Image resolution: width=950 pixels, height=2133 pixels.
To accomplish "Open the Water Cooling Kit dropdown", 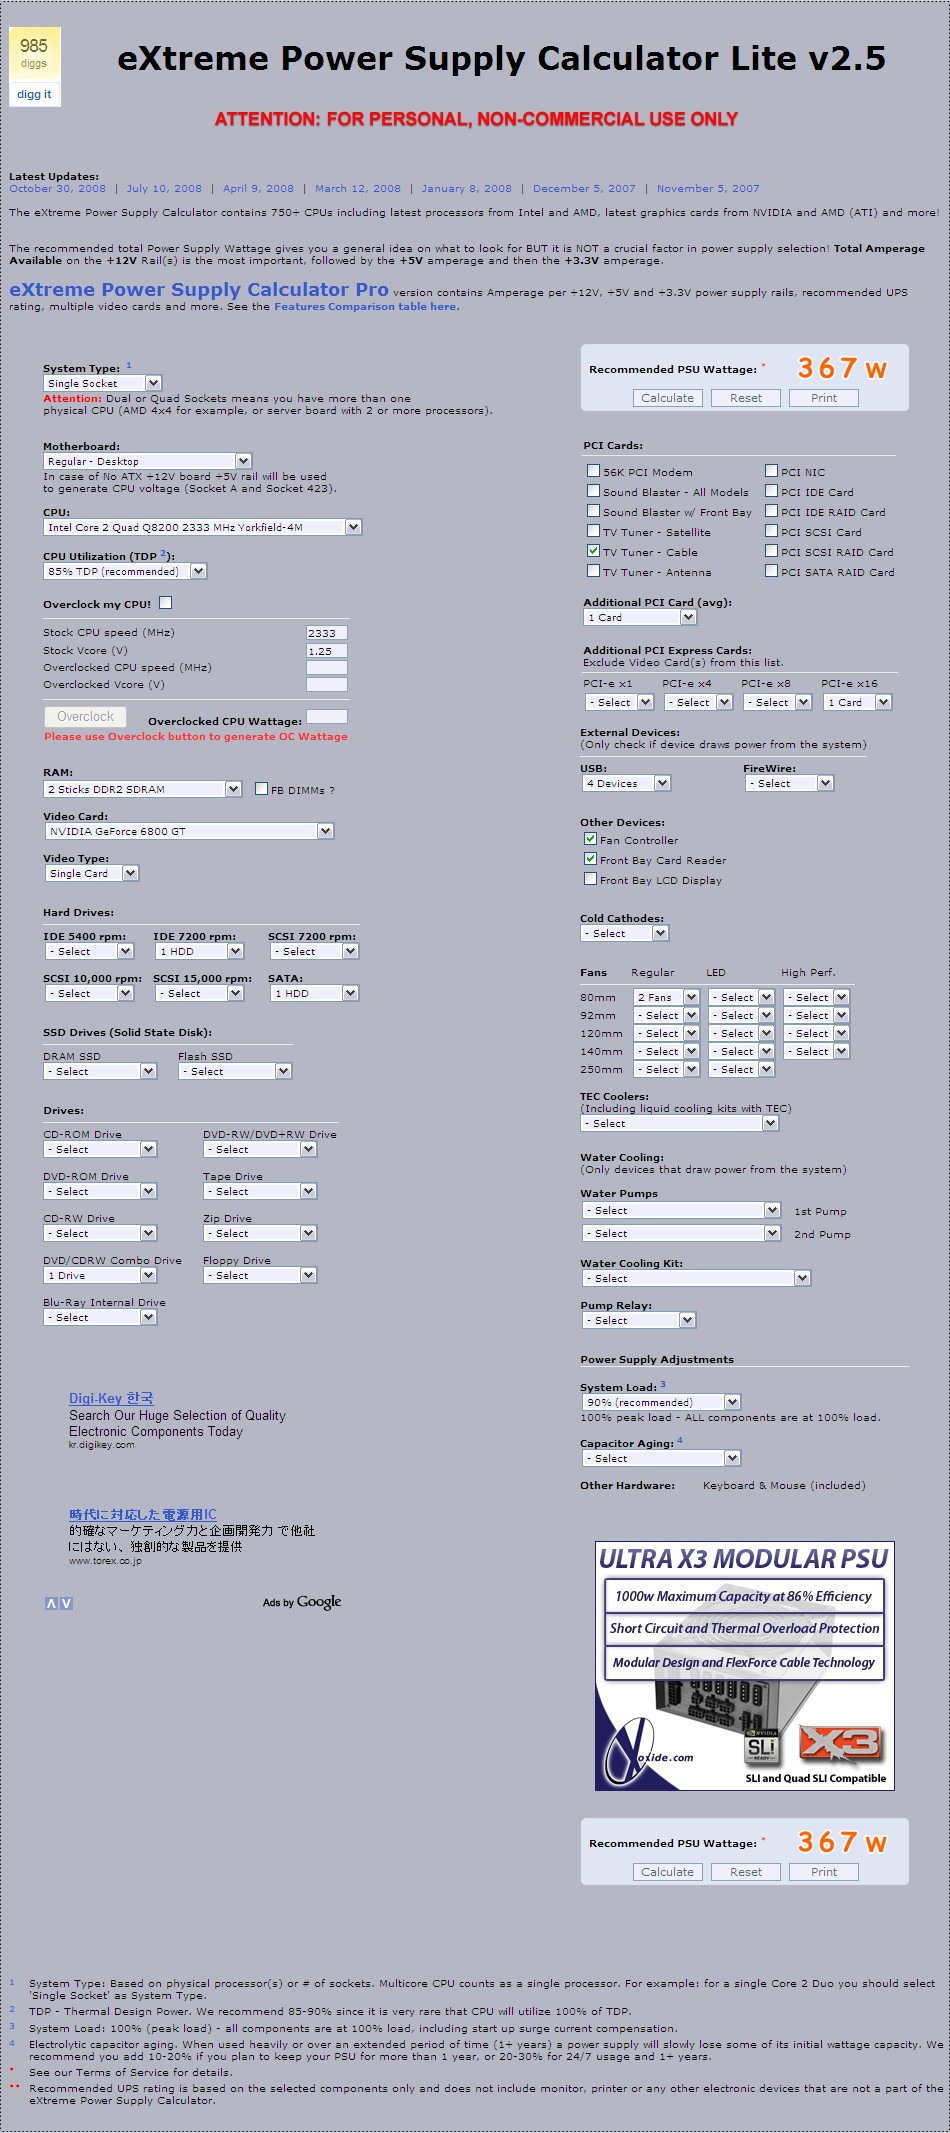I will [x=696, y=1278].
